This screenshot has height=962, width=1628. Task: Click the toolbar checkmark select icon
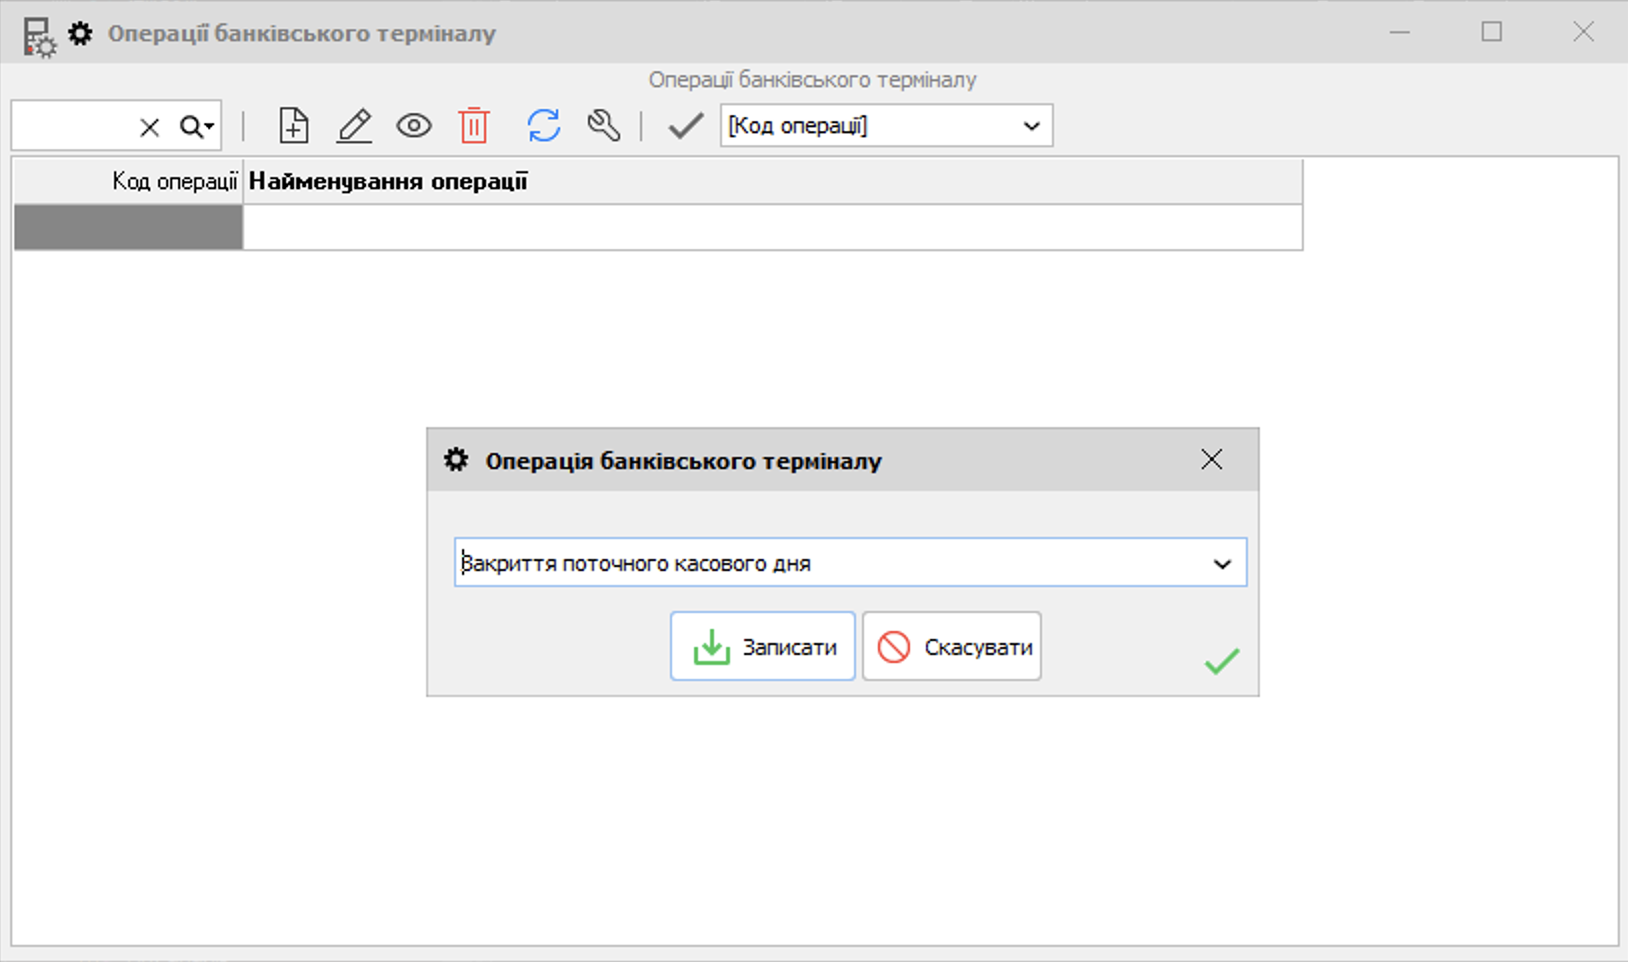[685, 126]
